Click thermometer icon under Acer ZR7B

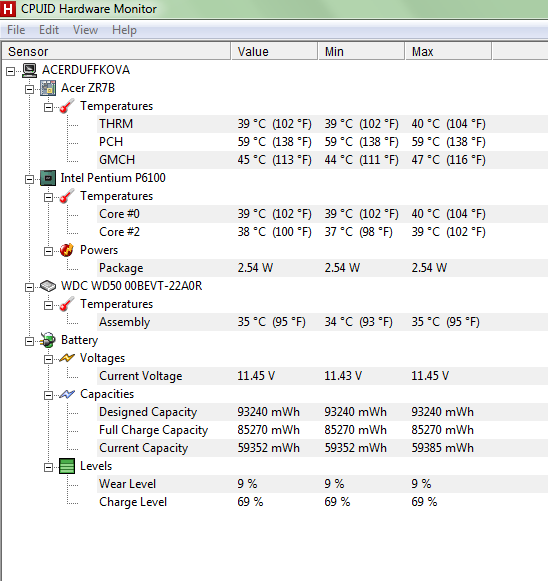coord(67,106)
